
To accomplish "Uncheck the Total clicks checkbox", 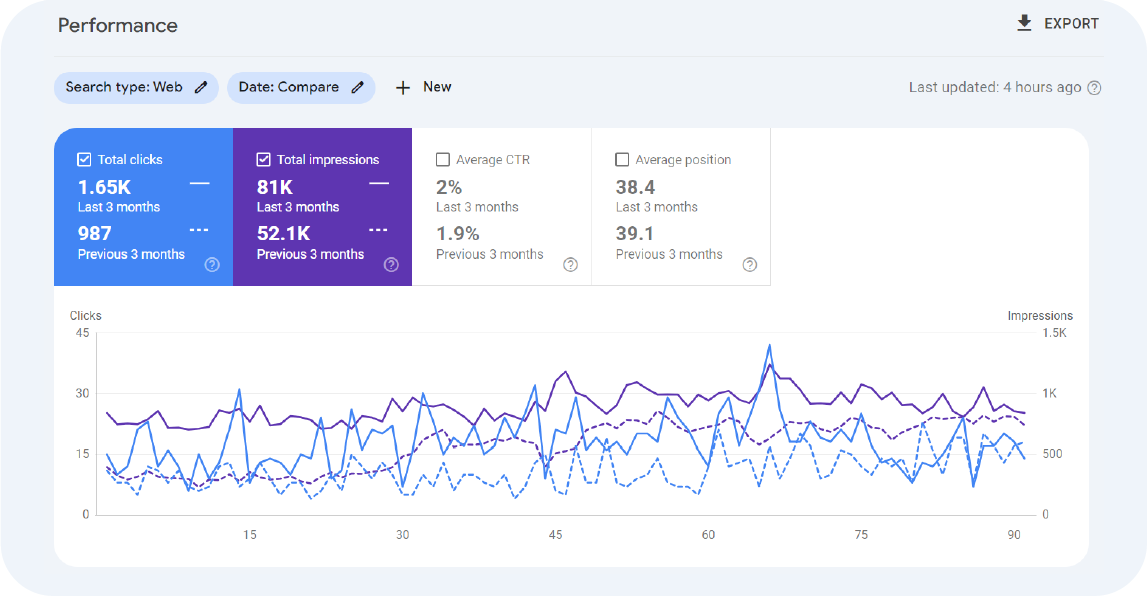I will (x=84, y=159).
